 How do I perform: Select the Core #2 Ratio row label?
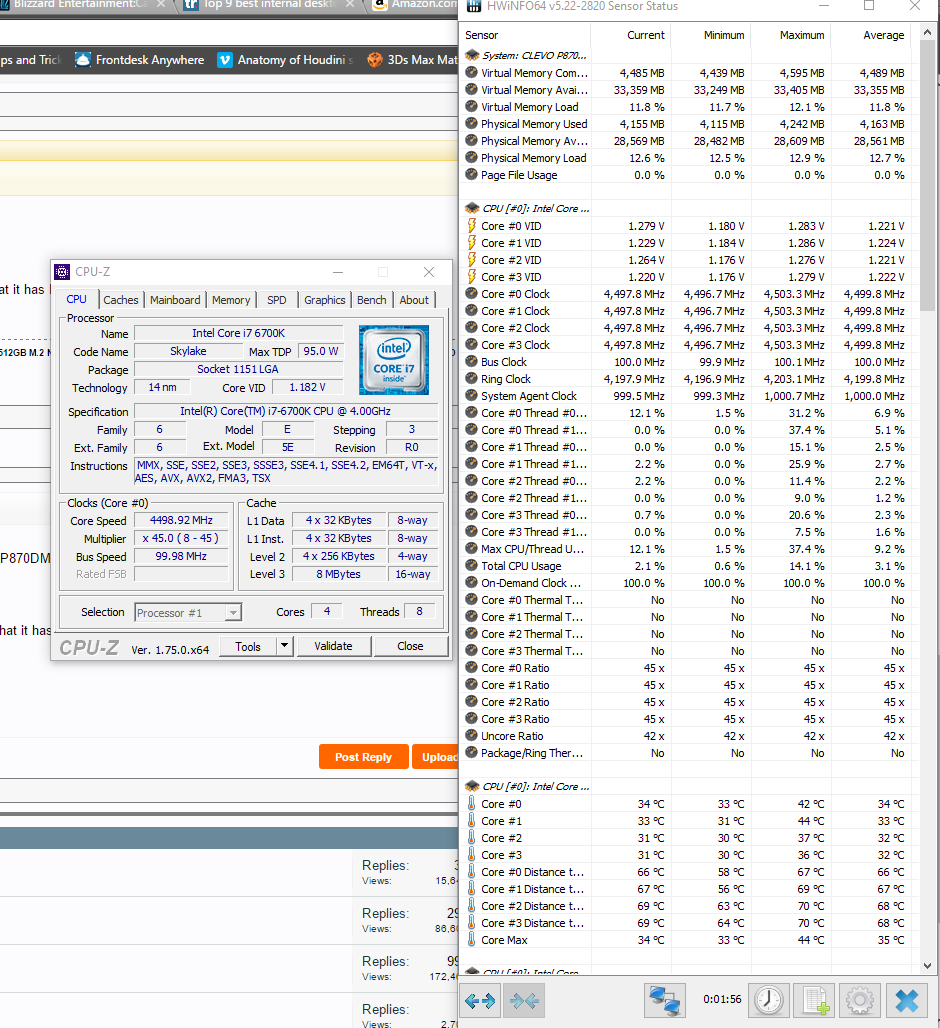(515, 702)
